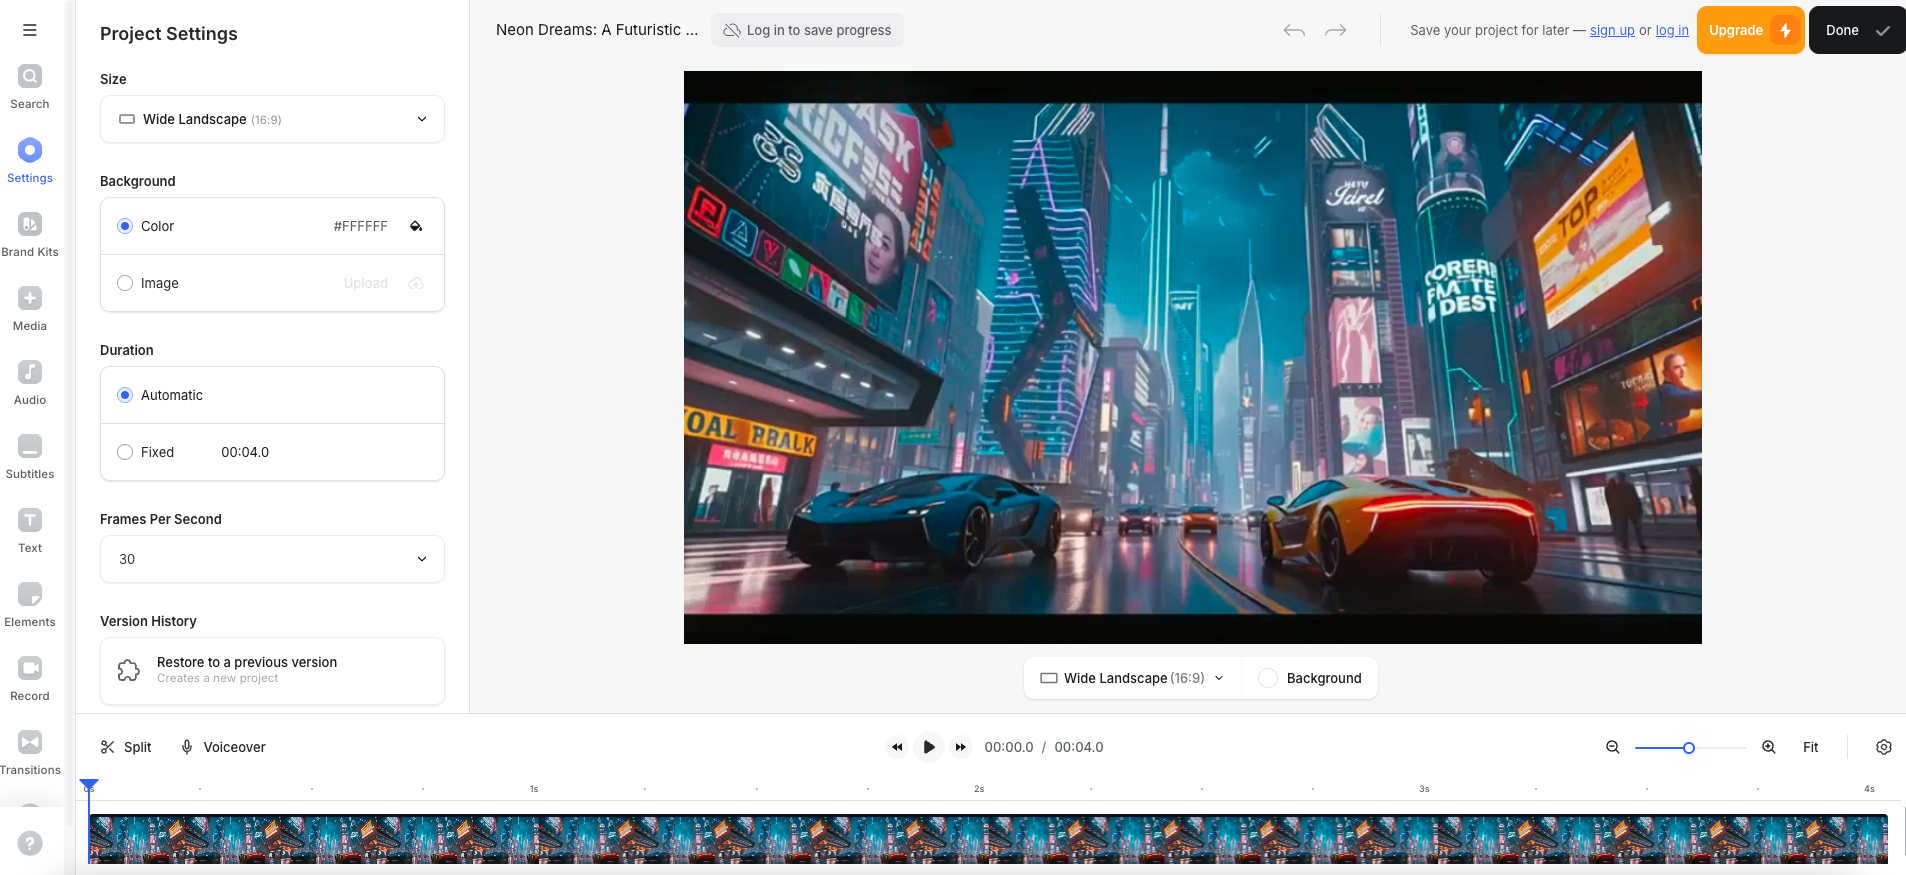Viewport: 1906px width, 875px height.
Task: Open the Media panel
Action: 30,309
